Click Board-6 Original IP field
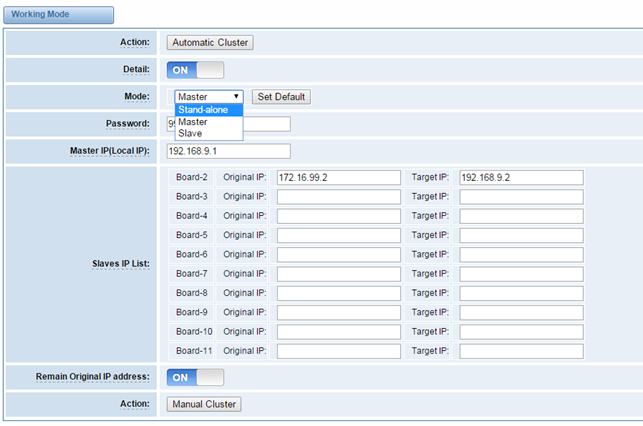Viewport: 643px width, 426px height. (x=339, y=255)
